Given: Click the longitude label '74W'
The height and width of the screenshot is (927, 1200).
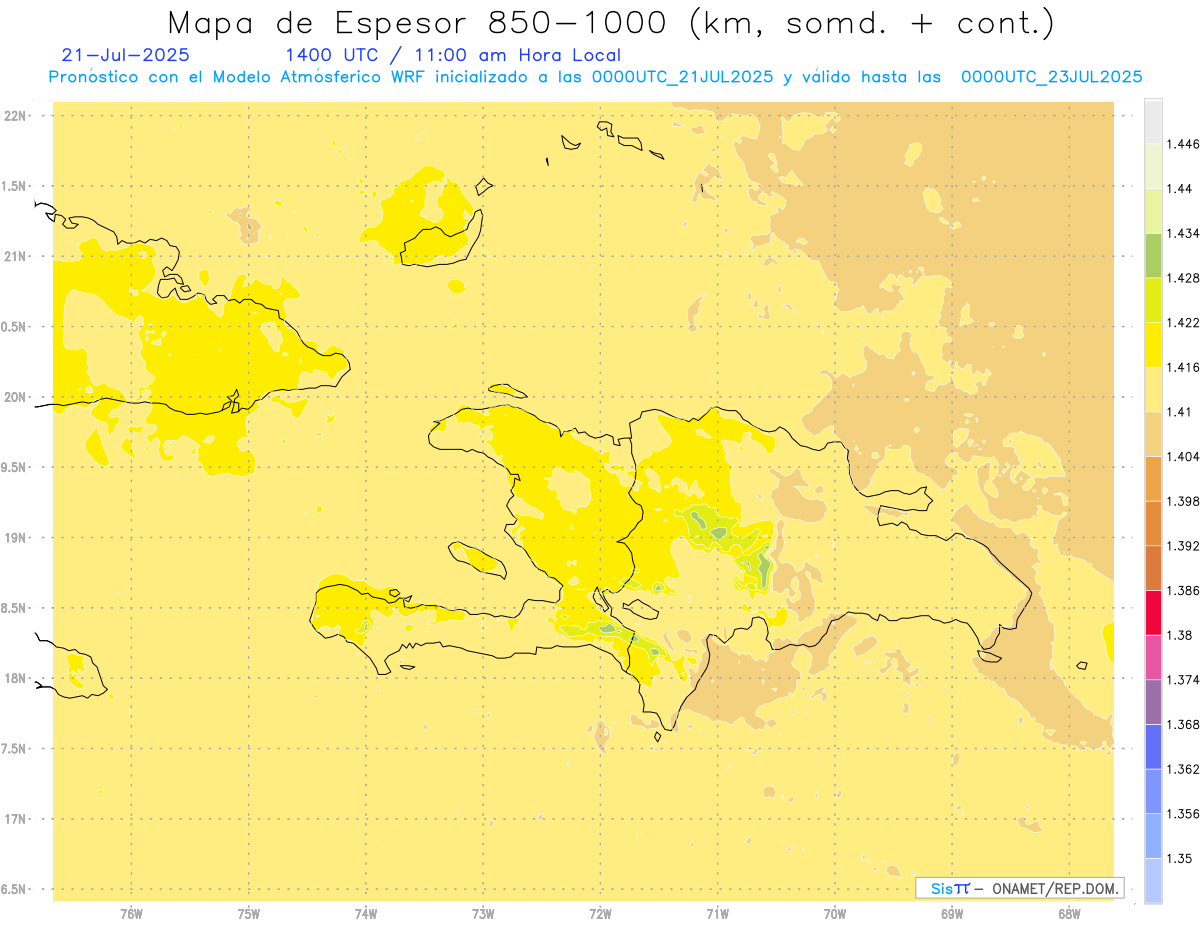Looking at the screenshot, I should [x=365, y=913].
